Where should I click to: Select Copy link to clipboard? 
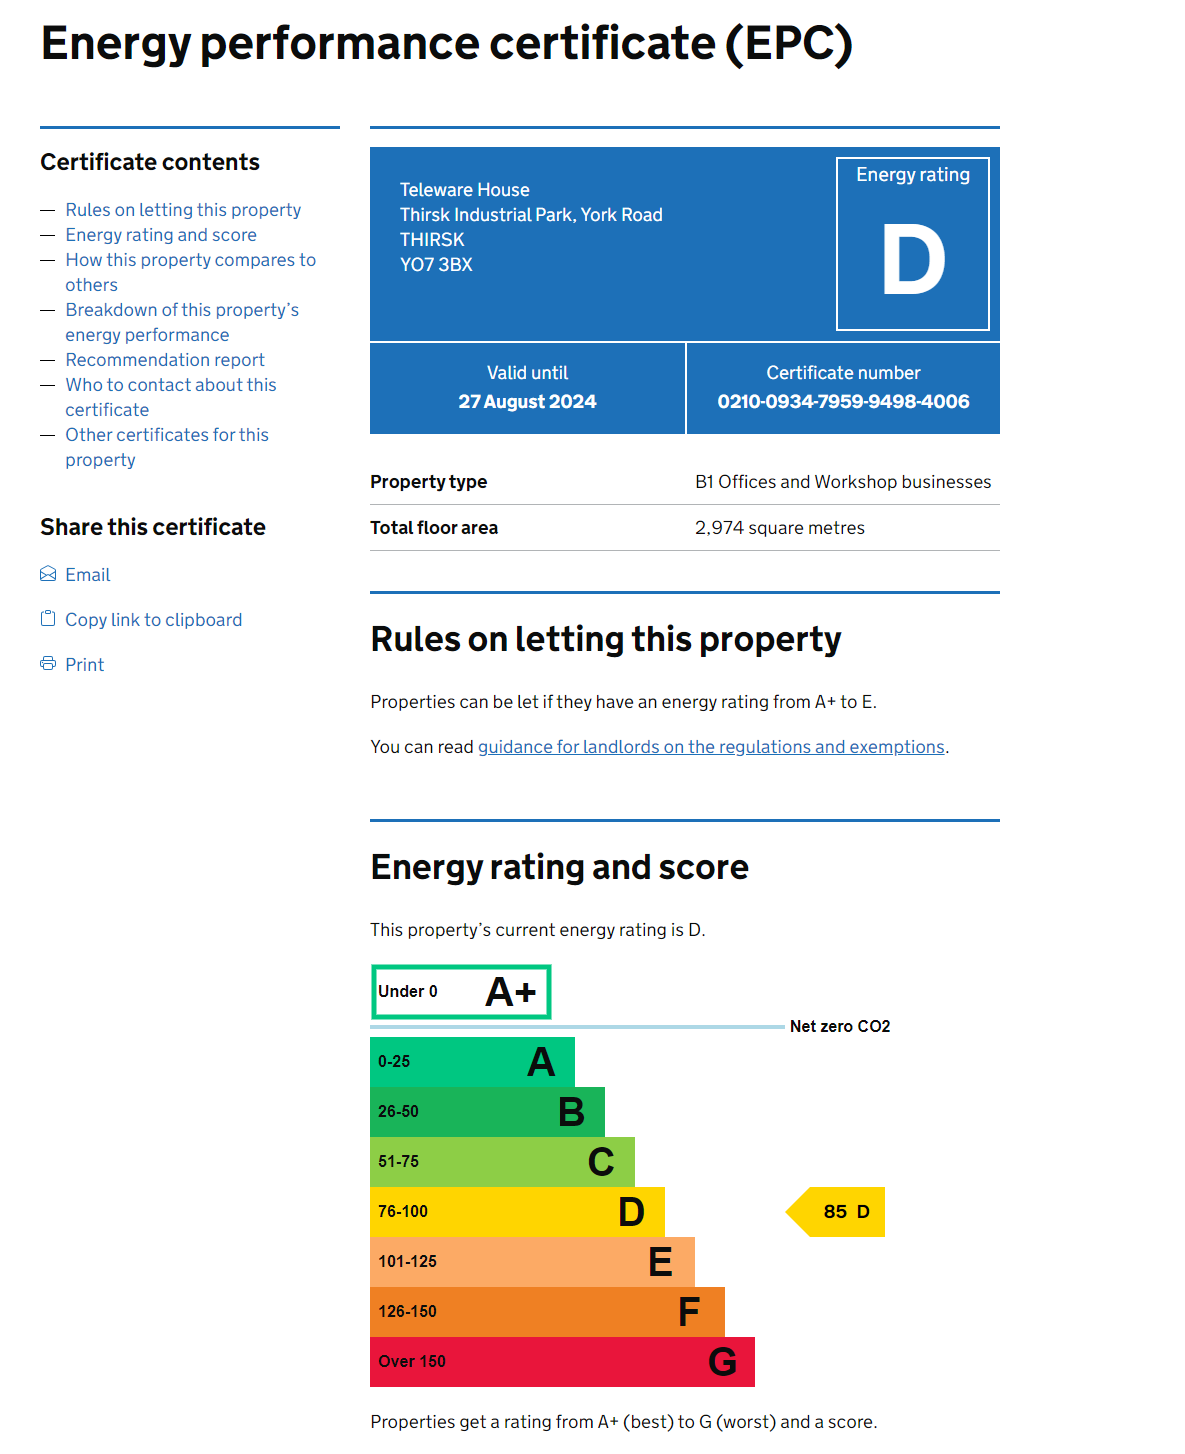pyautogui.click(x=153, y=620)
